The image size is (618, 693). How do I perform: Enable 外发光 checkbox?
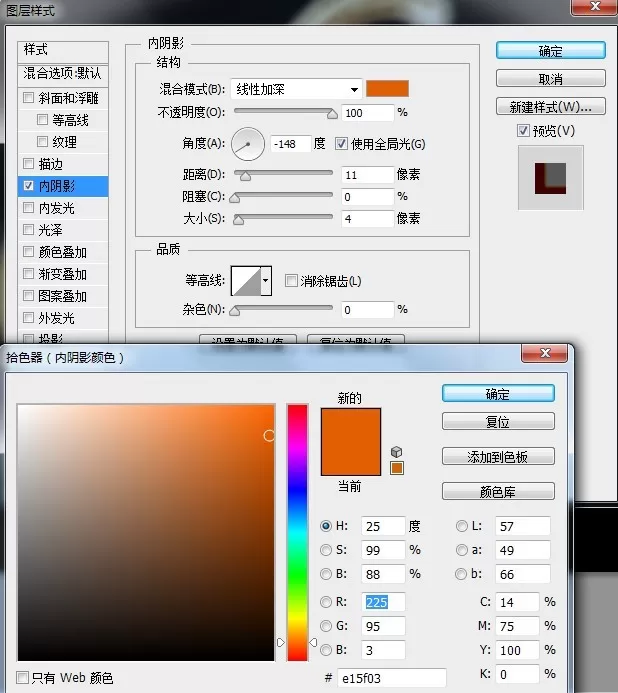tap(28, 317)
